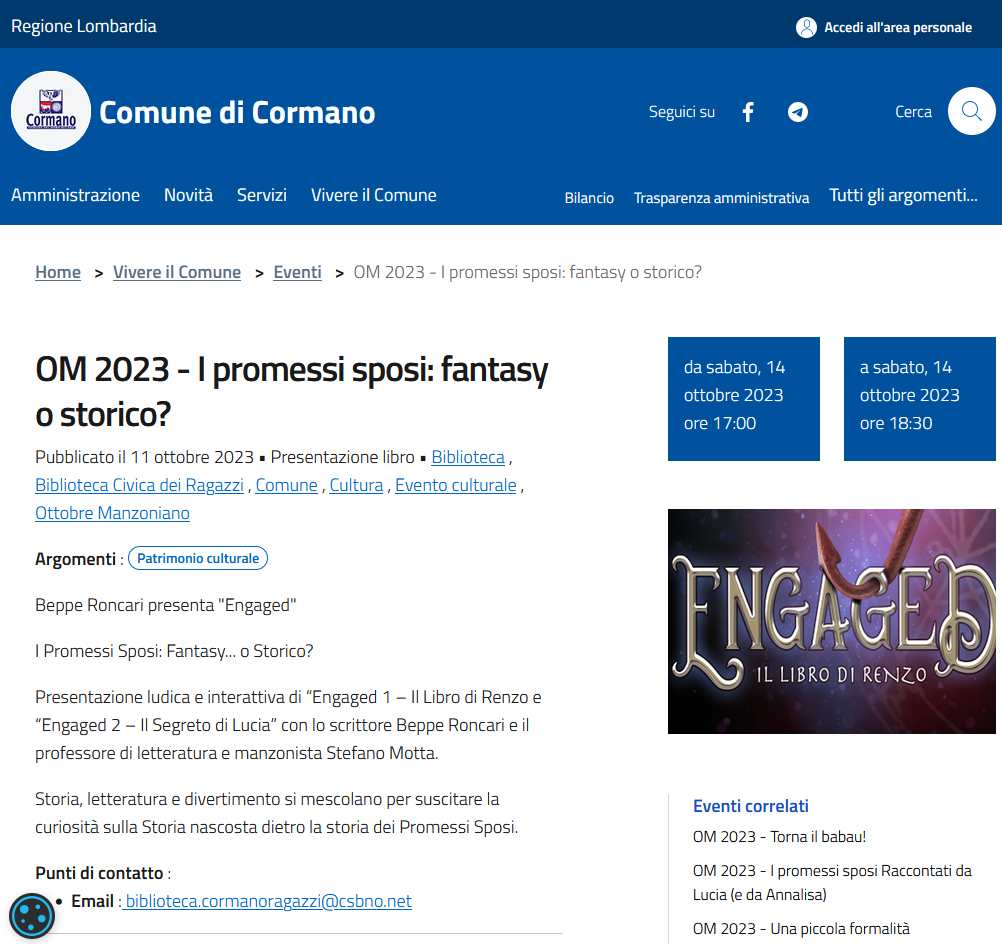Open the Cultura category link
The width and height of the screenshot is (1002, 944).
coord(357,485)
